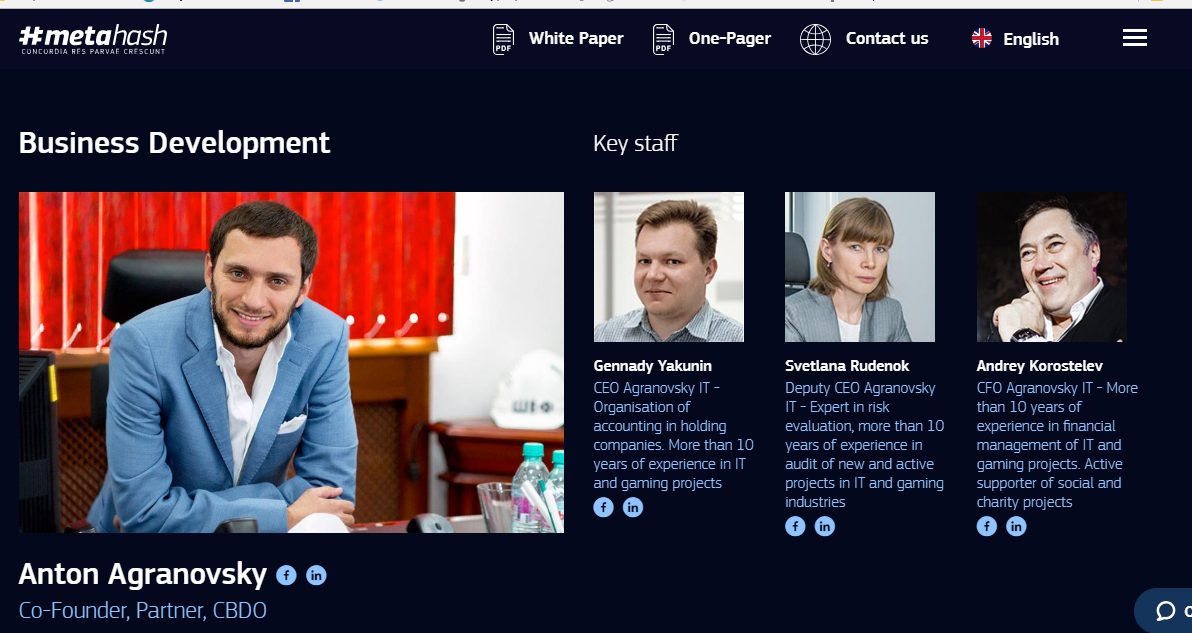Expand the English language selector
This screenshot has width=1192, height=633.
pyautogui.click(x=1015, y=39)
